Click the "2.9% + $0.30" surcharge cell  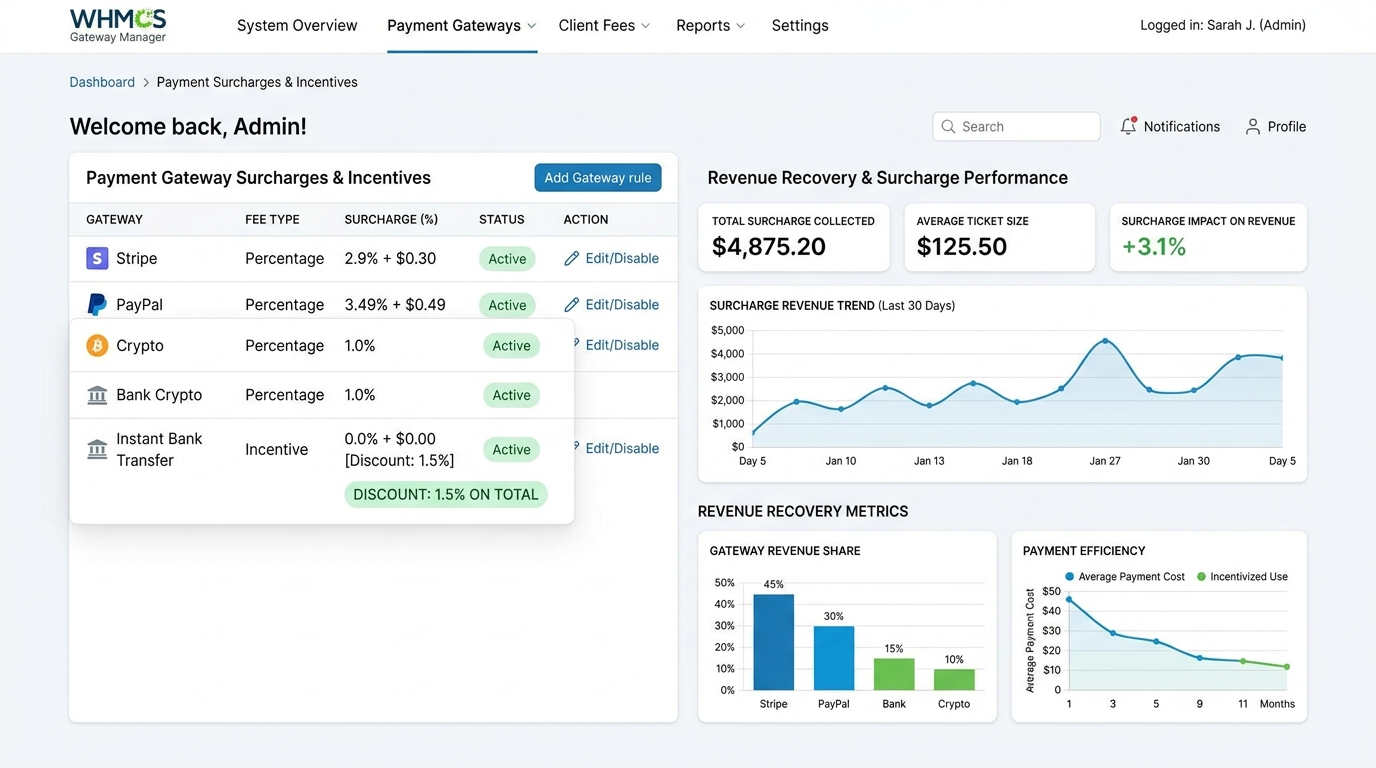coord(390,259)
